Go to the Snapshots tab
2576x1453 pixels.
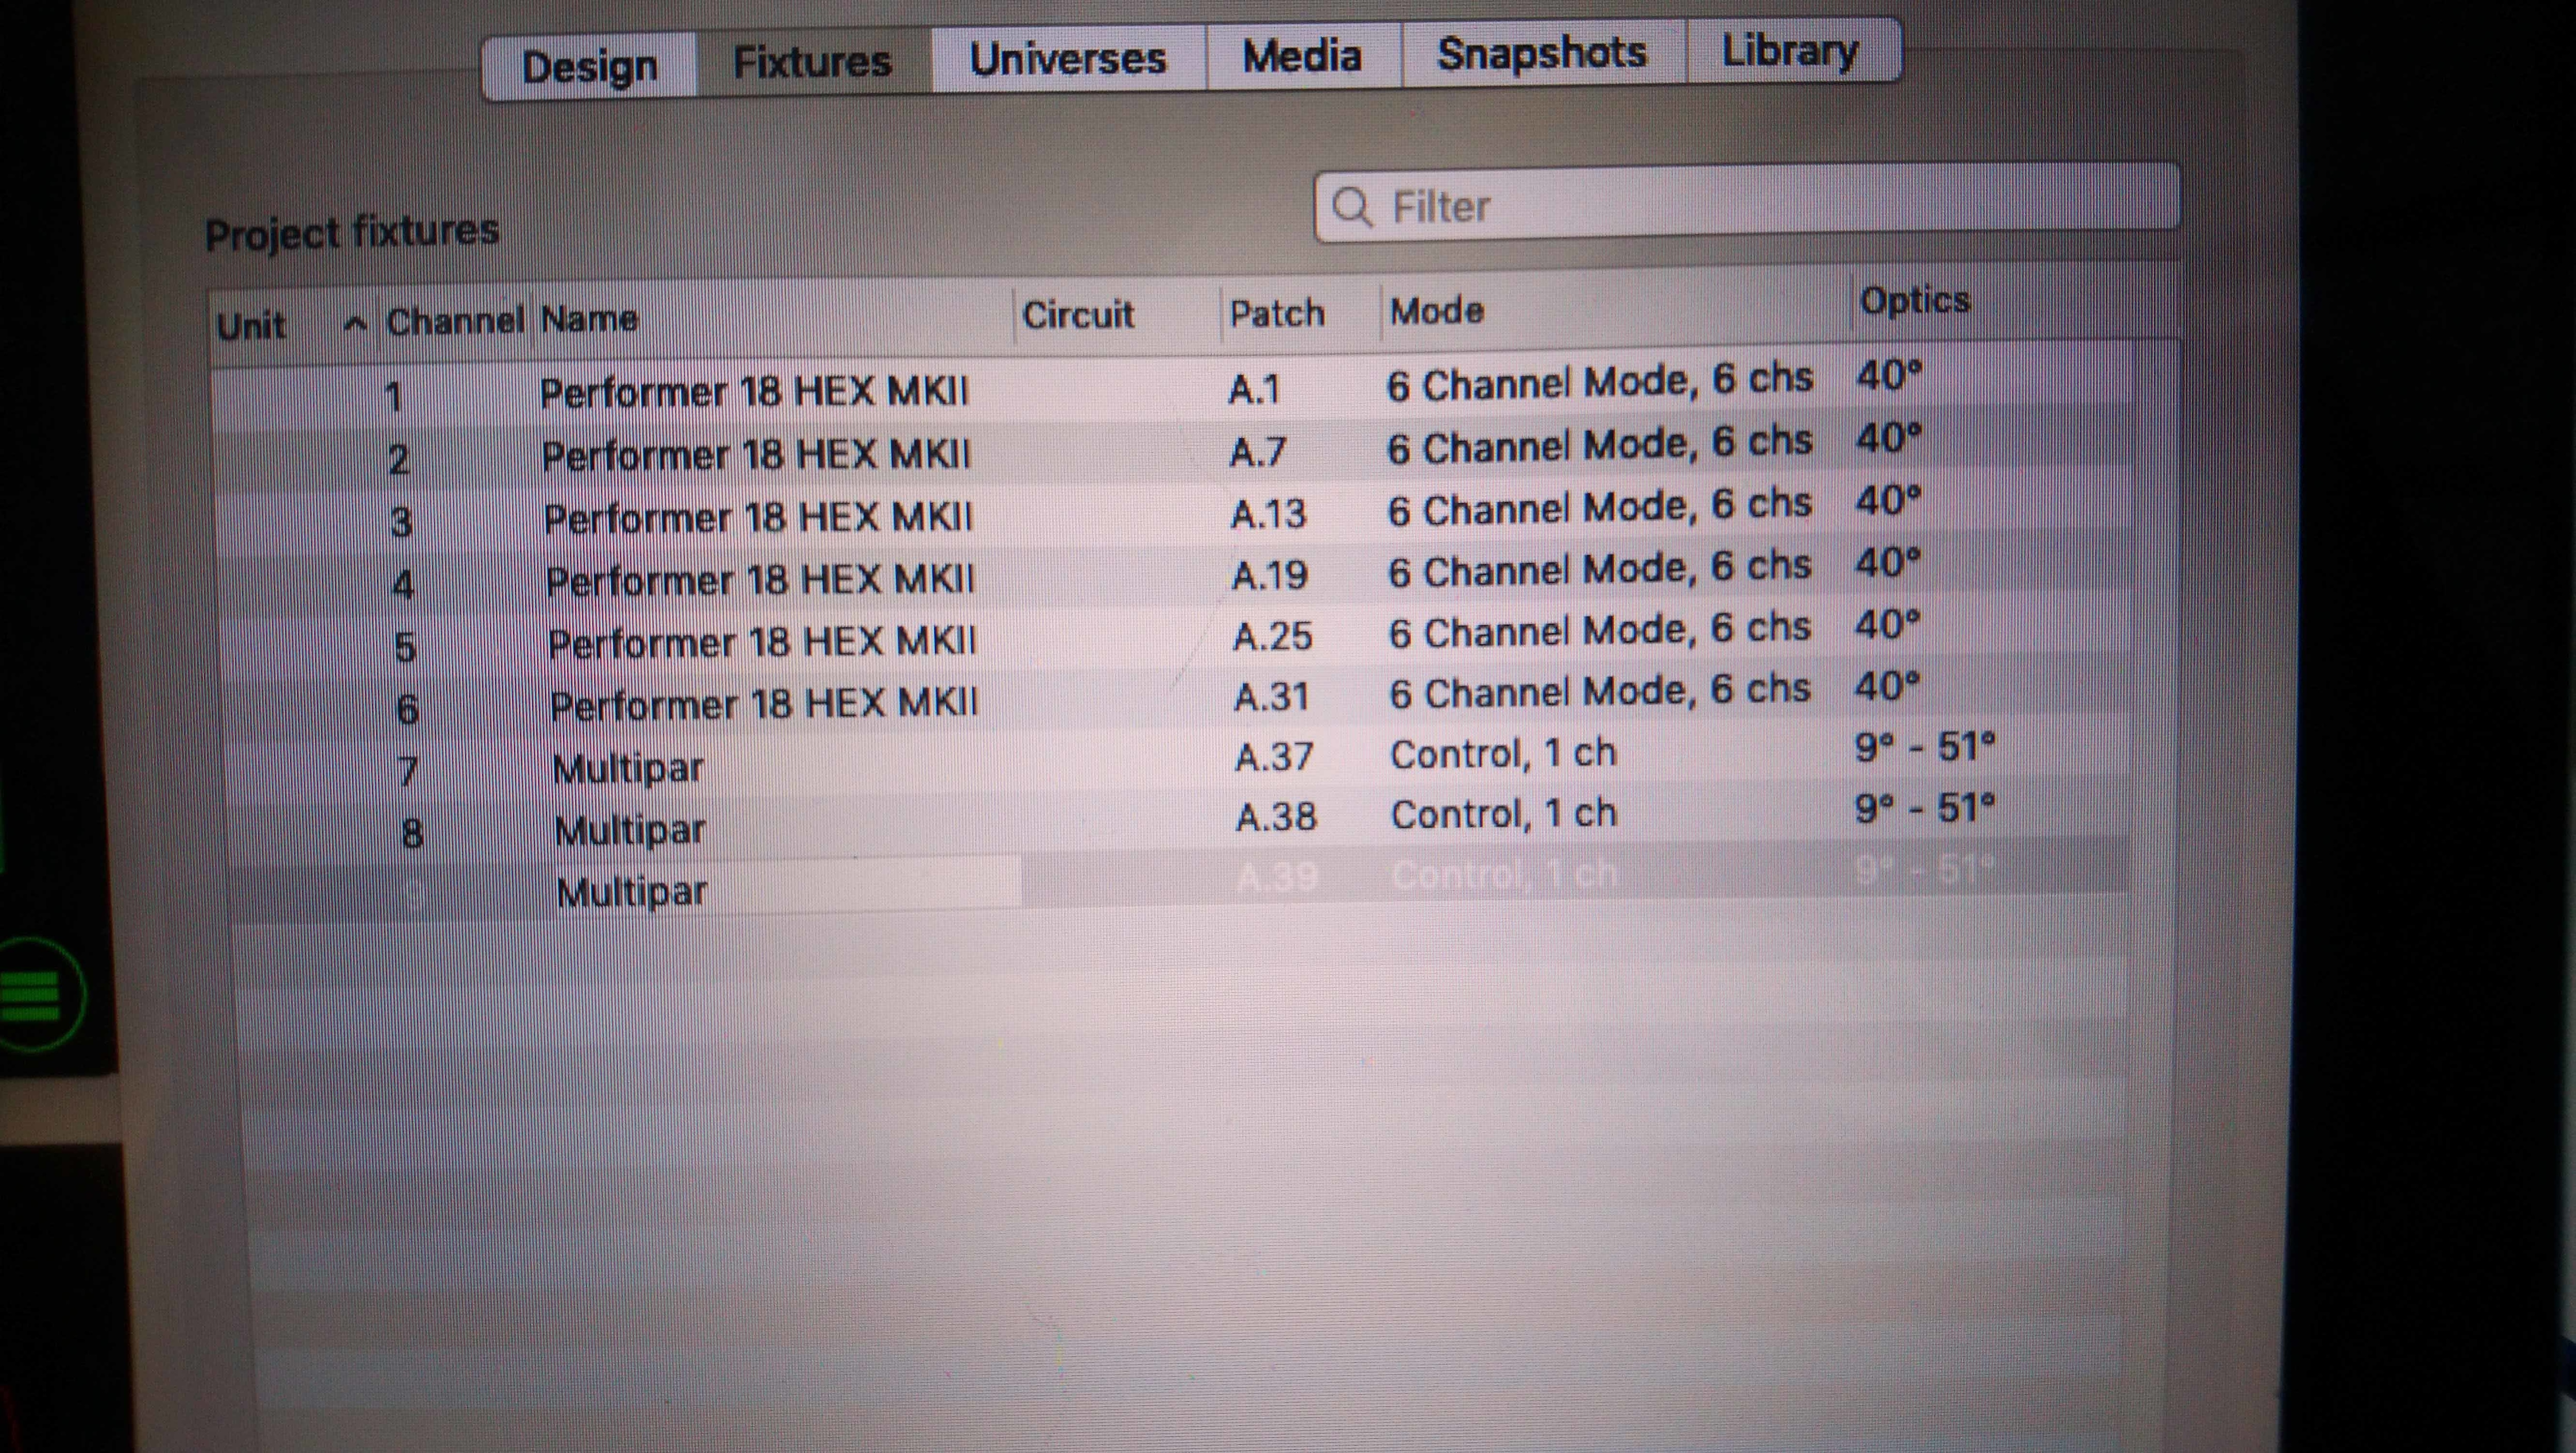coord(1542,53)
